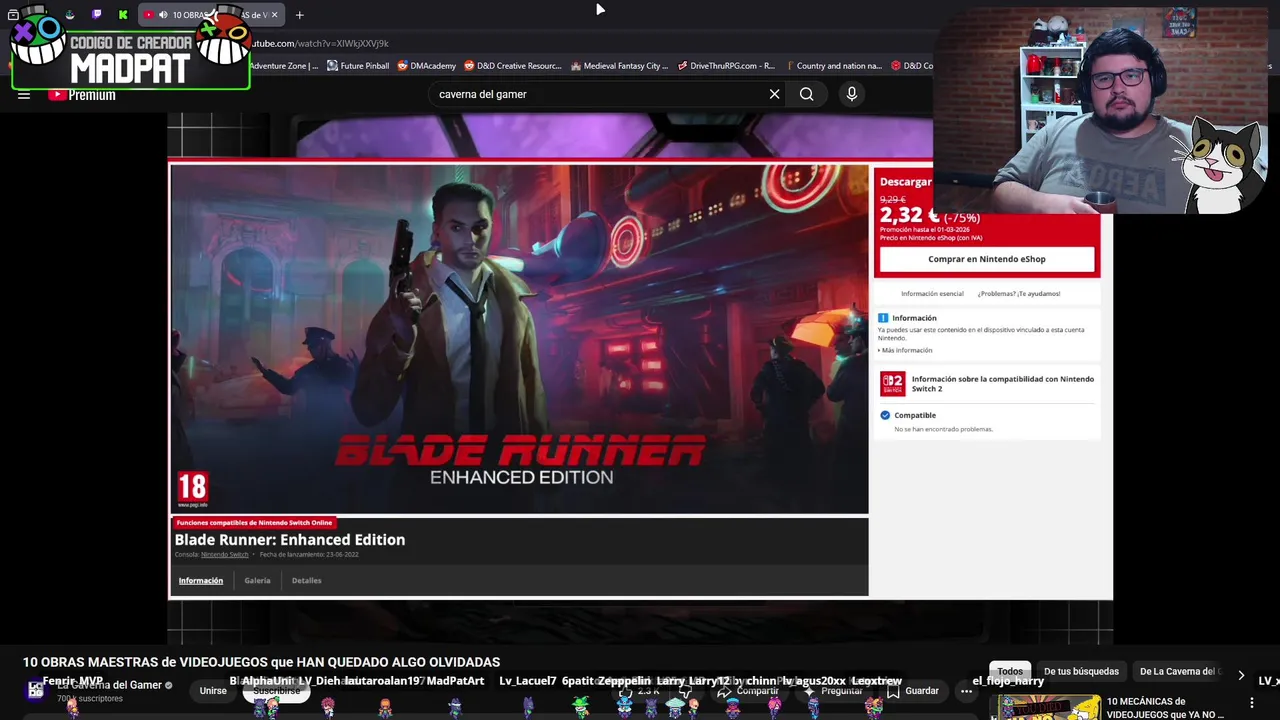The width and height of the screenshot is (1280, 720).
Task: Open the YouTube hamburger guide menu
Action: coord(24,95)
